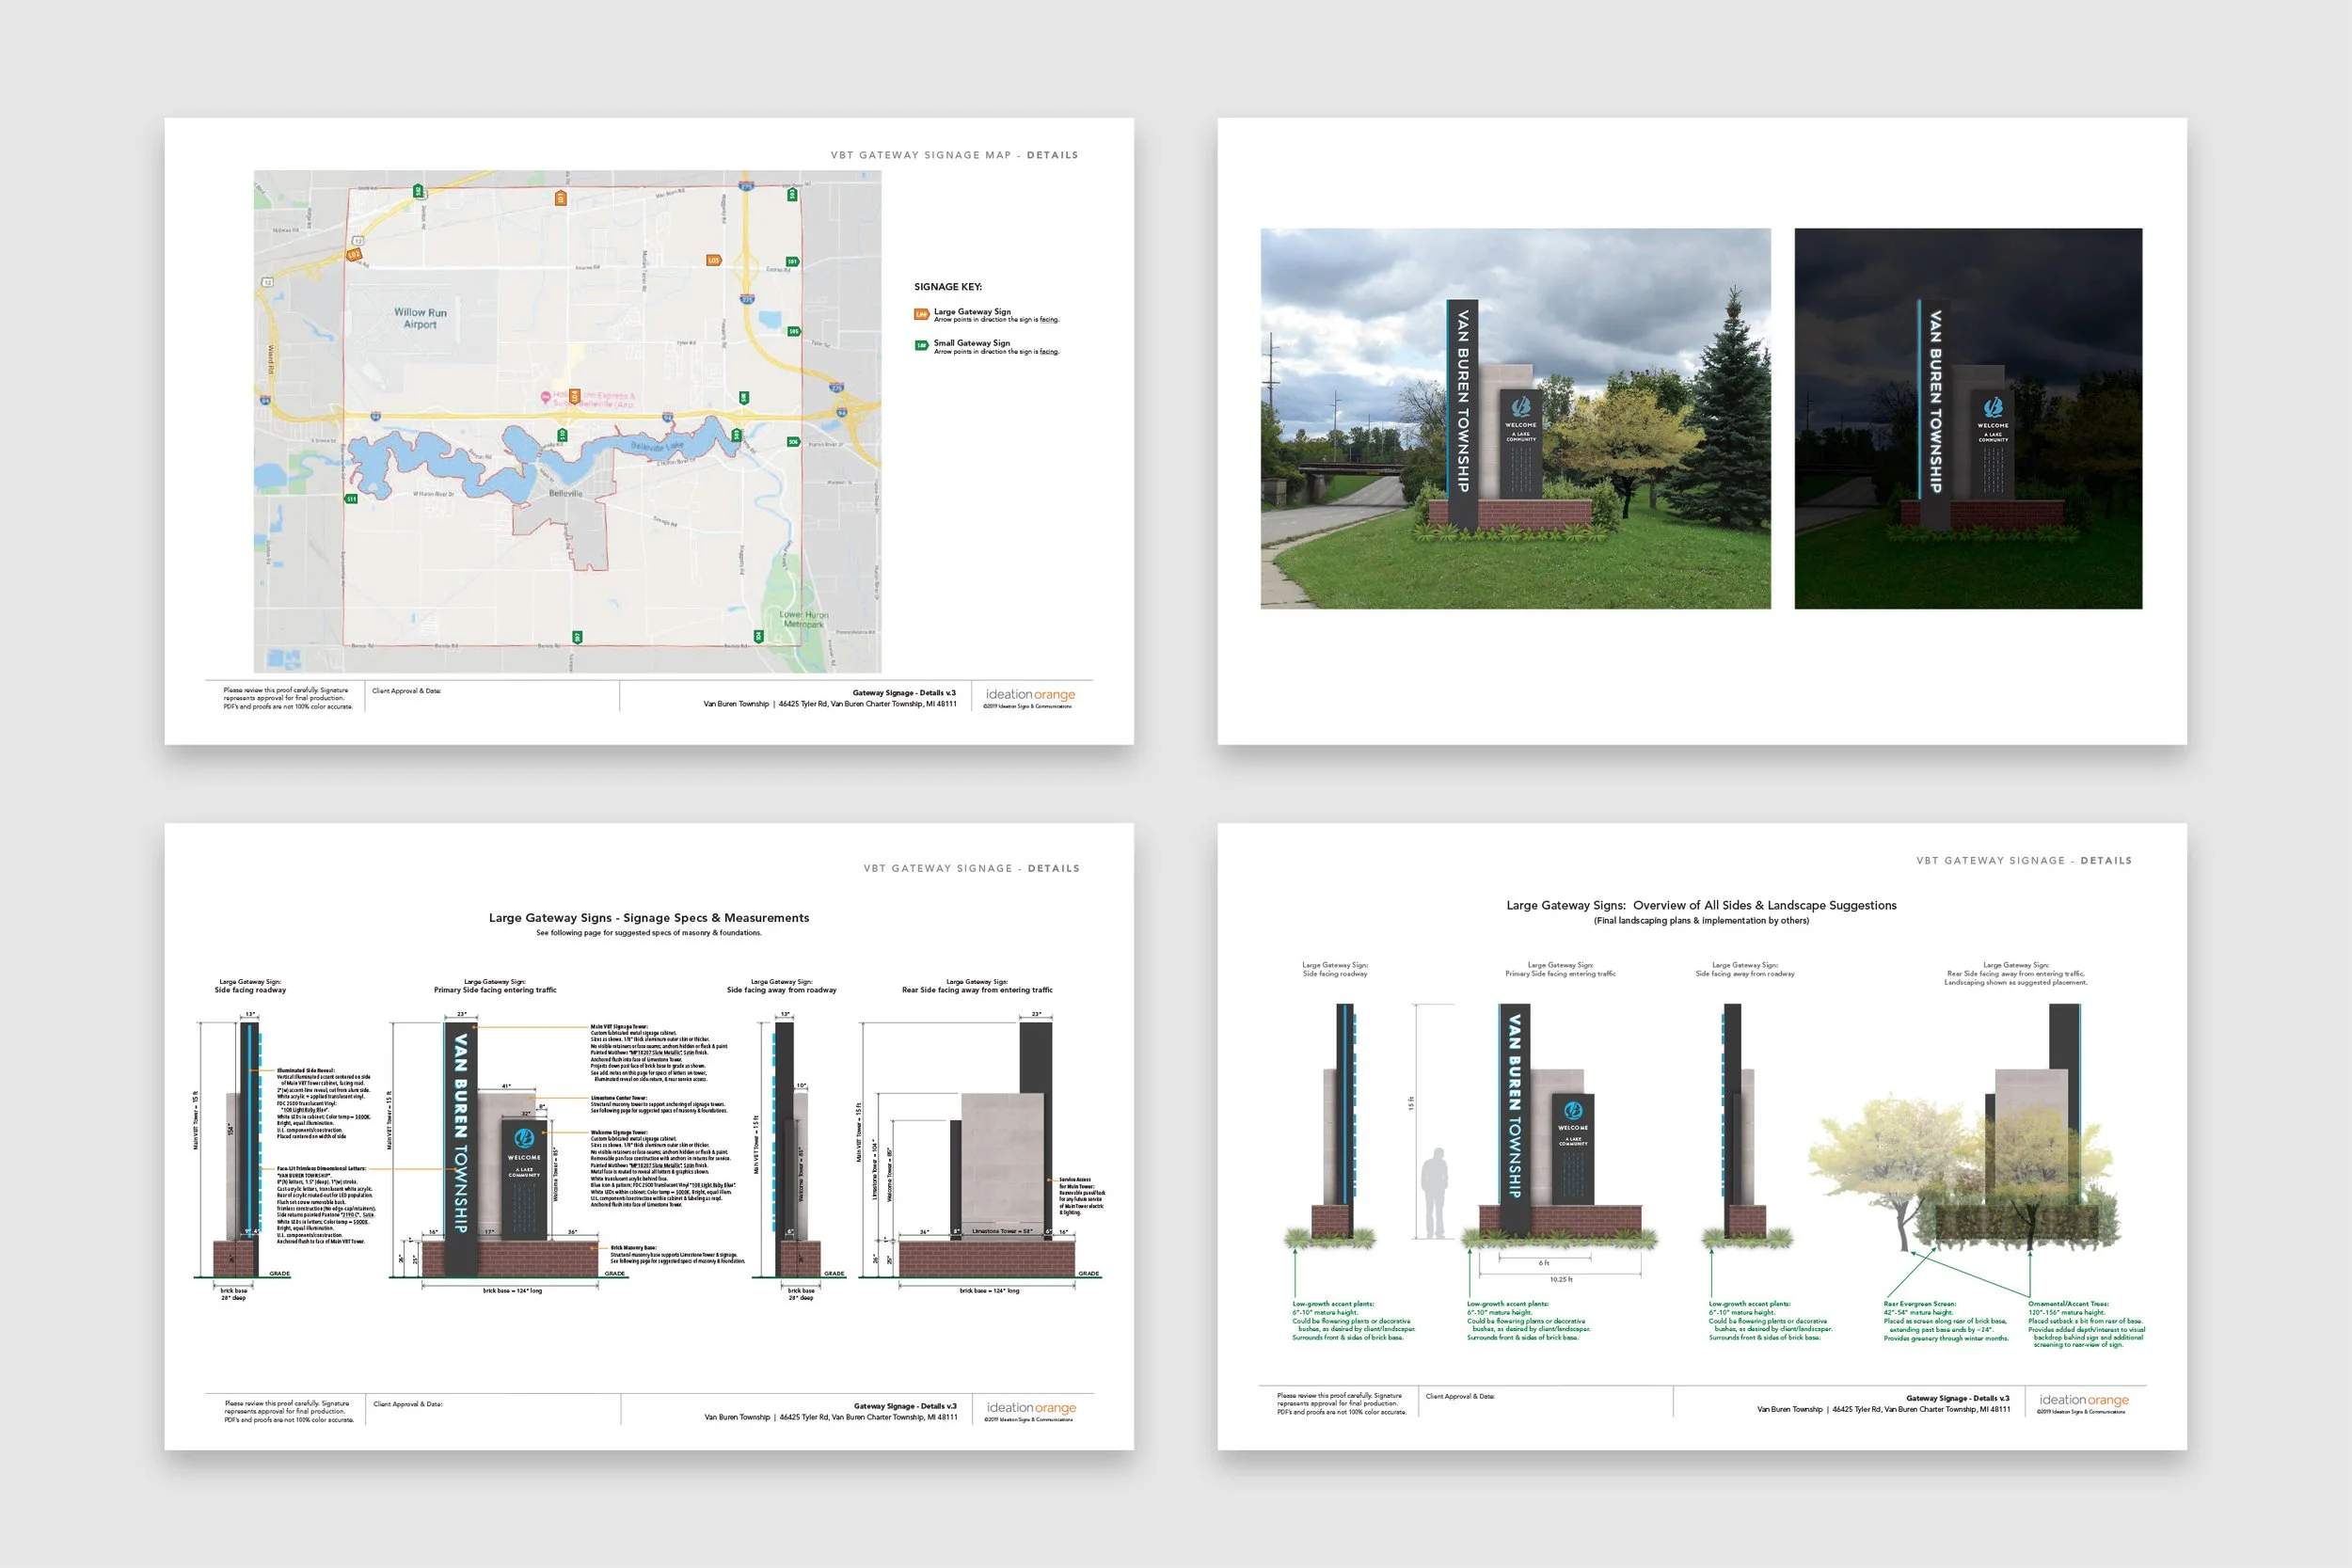Click the Belleville city label on map
Screen dimensions: 2352x1568
566,494
